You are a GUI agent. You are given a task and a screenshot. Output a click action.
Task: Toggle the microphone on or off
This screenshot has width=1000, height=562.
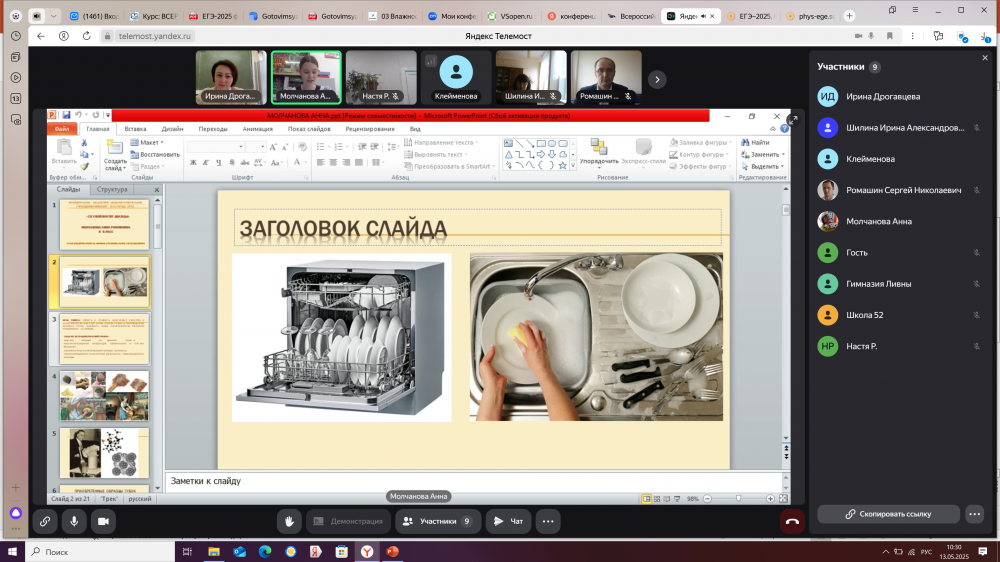[x=73, y=521]
